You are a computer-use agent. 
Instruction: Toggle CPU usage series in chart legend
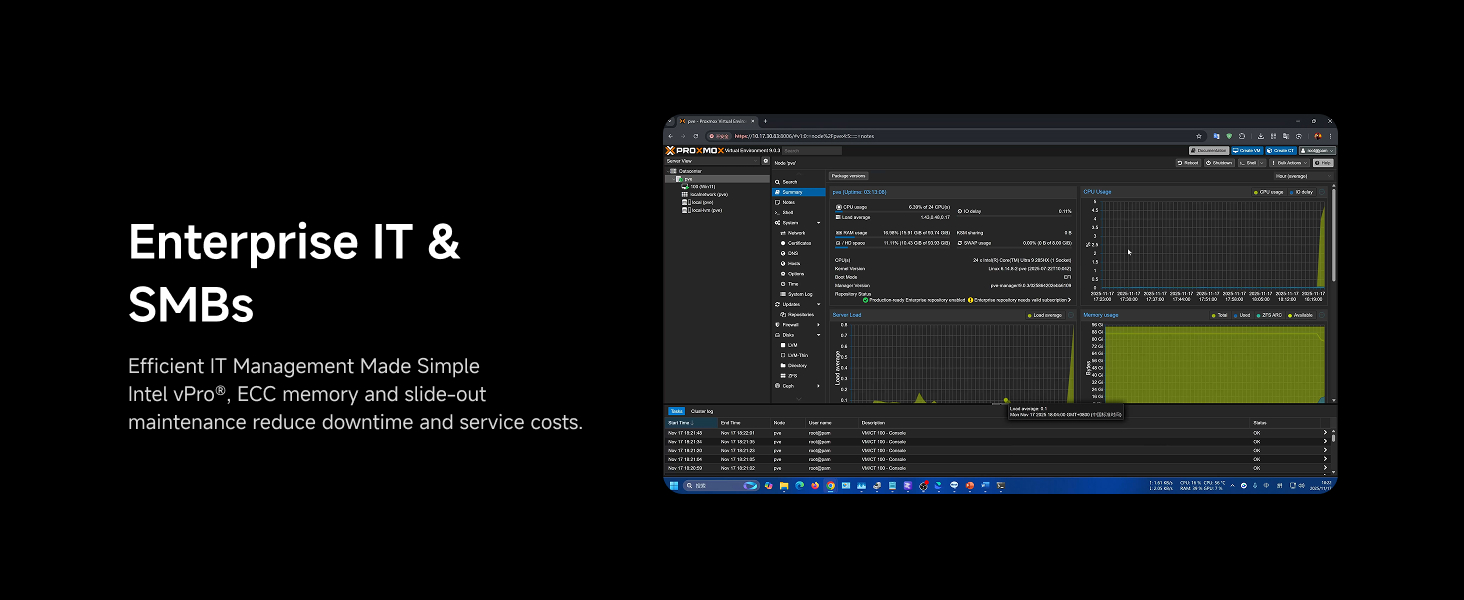click(x=1269, y=192)
